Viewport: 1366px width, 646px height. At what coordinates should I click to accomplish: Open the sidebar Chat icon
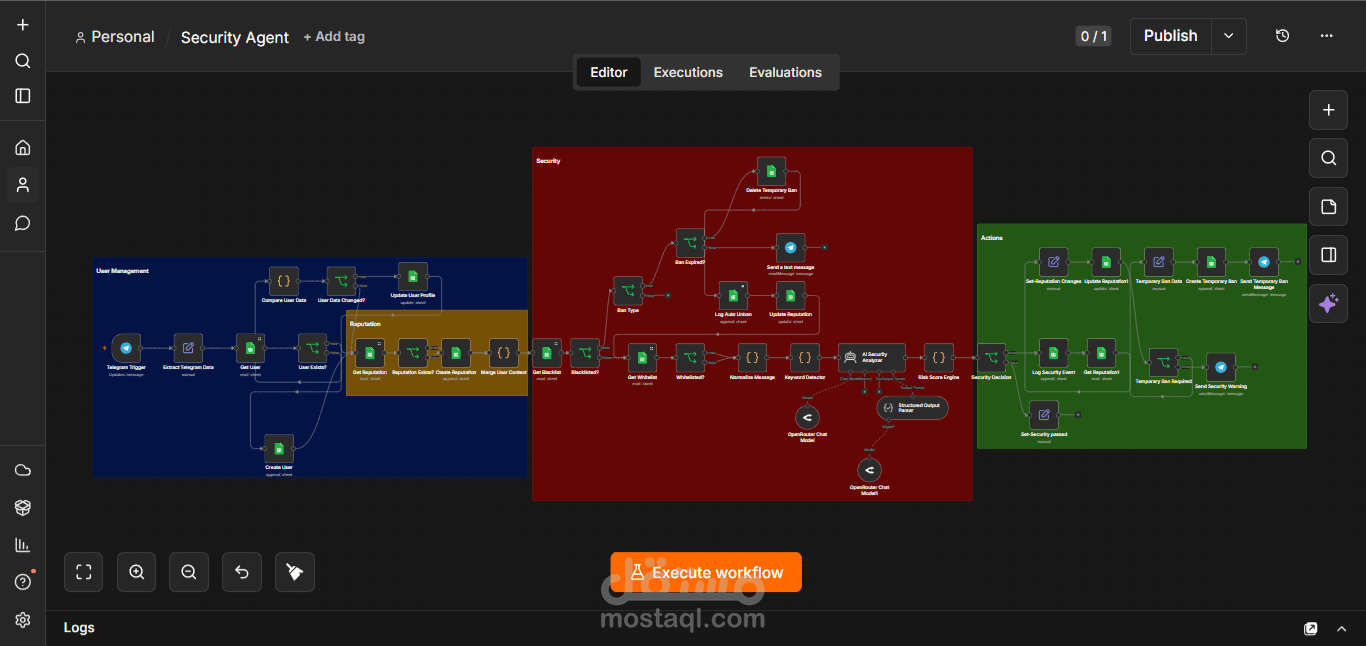(x=23, y=223)
